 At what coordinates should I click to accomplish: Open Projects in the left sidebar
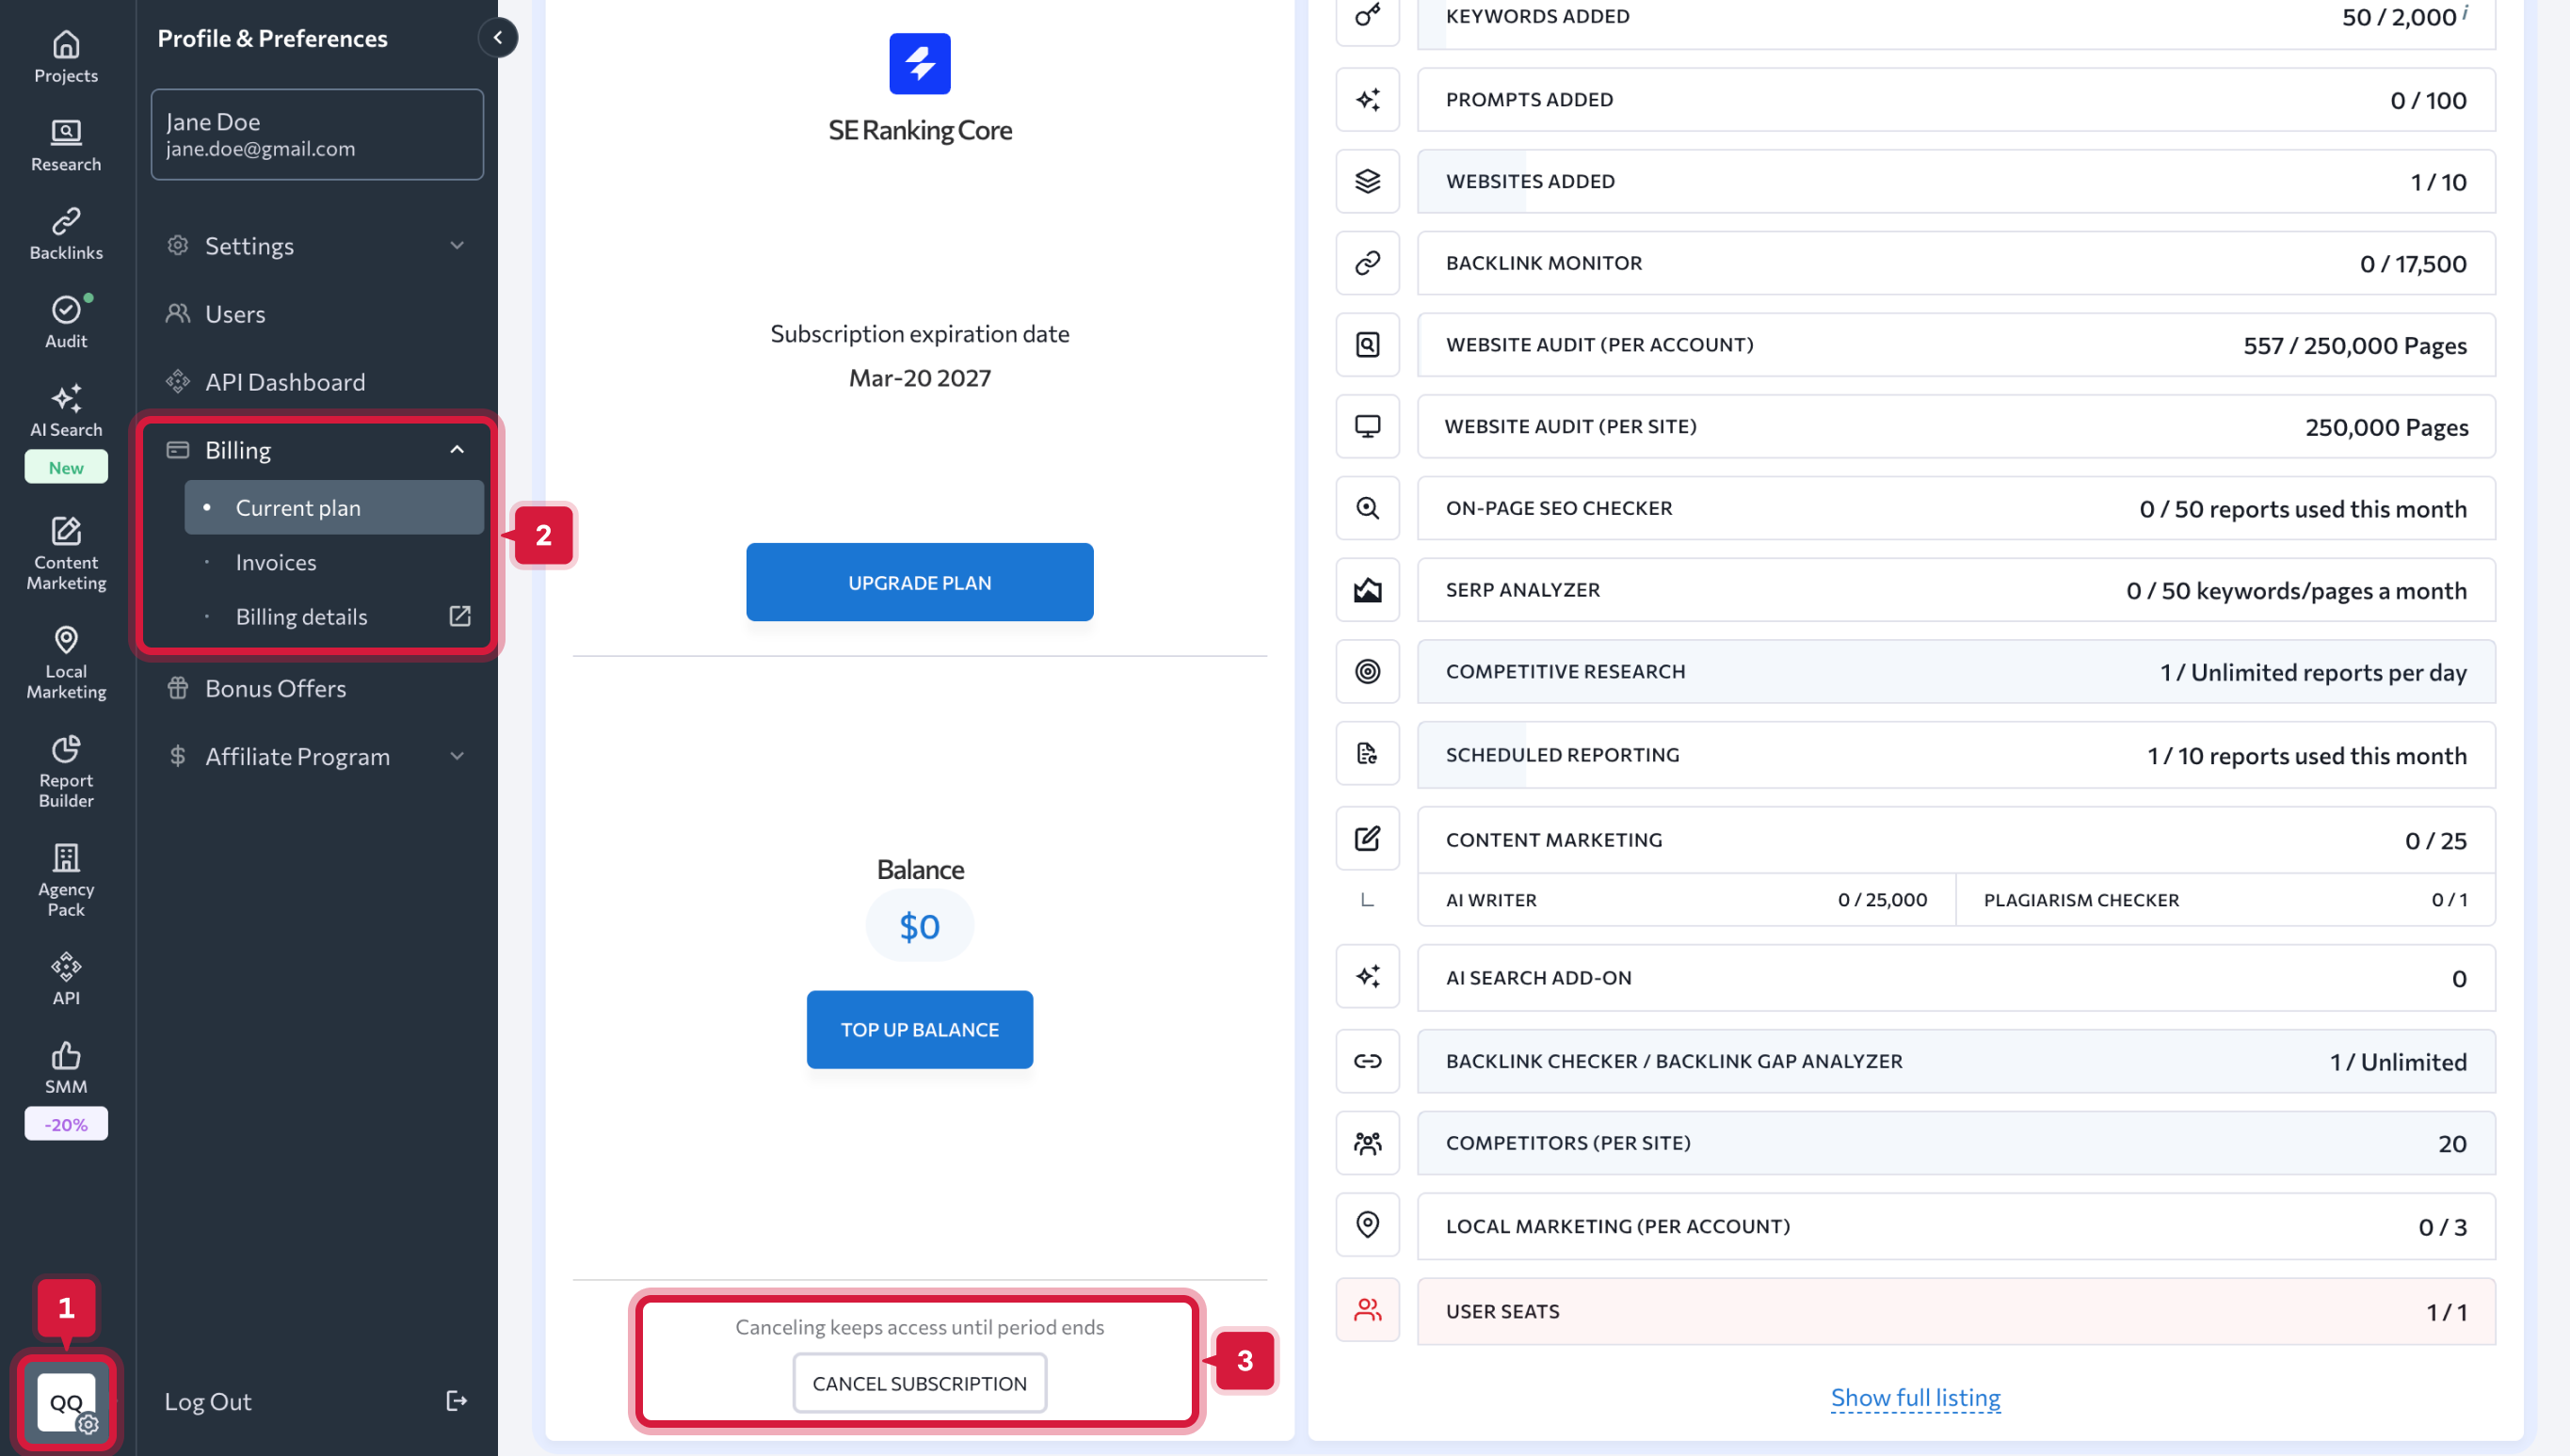click(x=66, y=56)
